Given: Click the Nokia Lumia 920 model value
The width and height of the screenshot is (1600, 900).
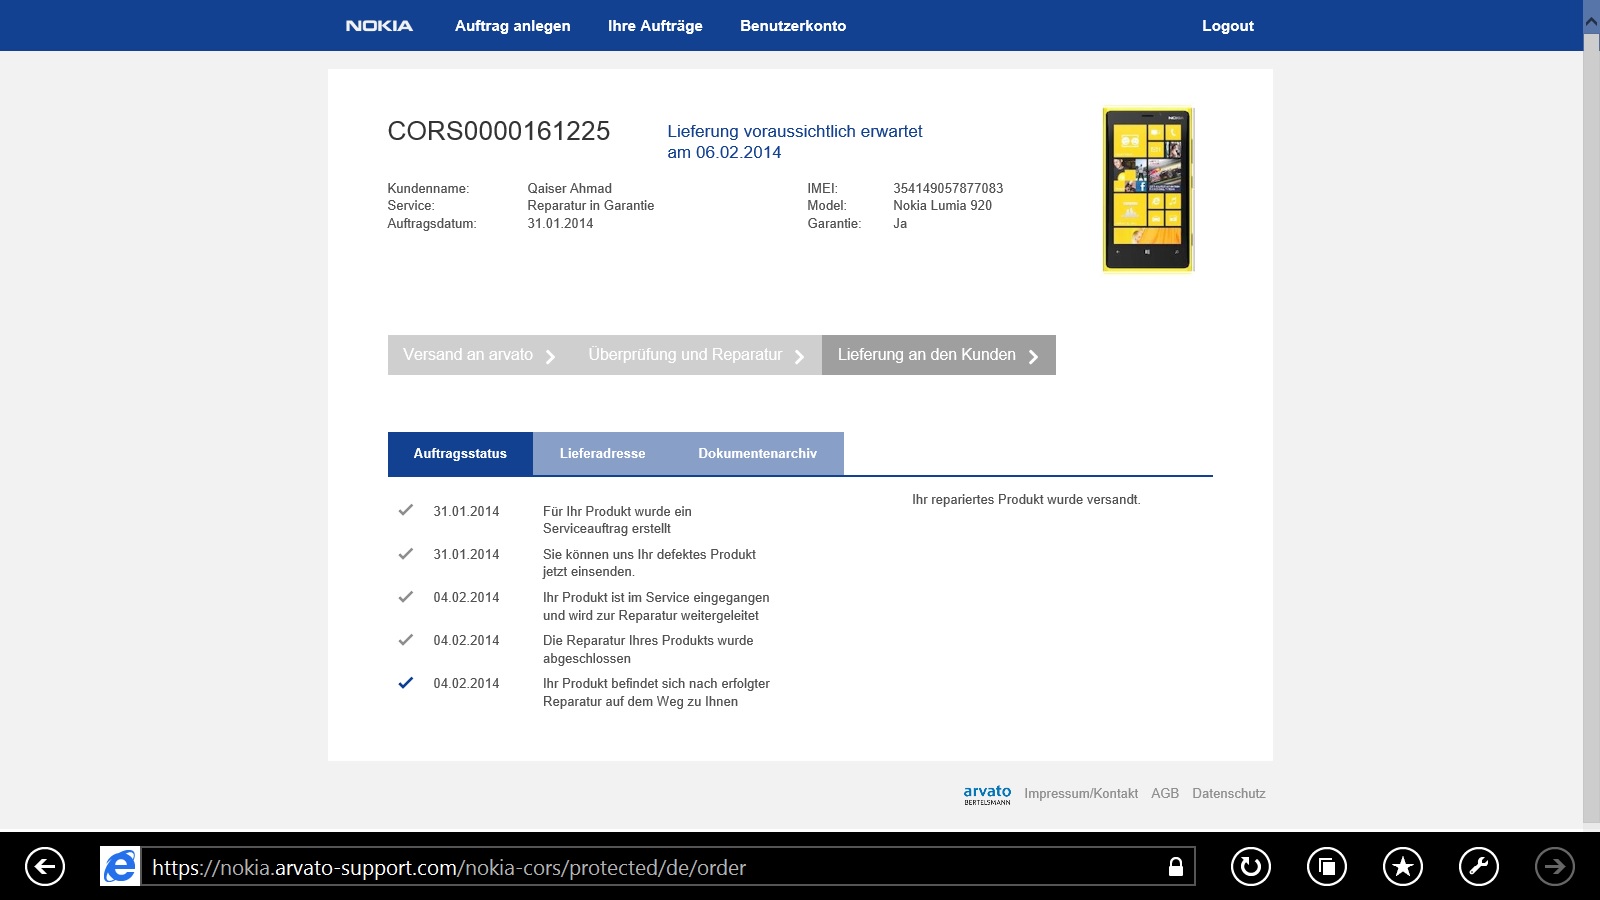Looking at the screenshot, I should coord(942,206).
